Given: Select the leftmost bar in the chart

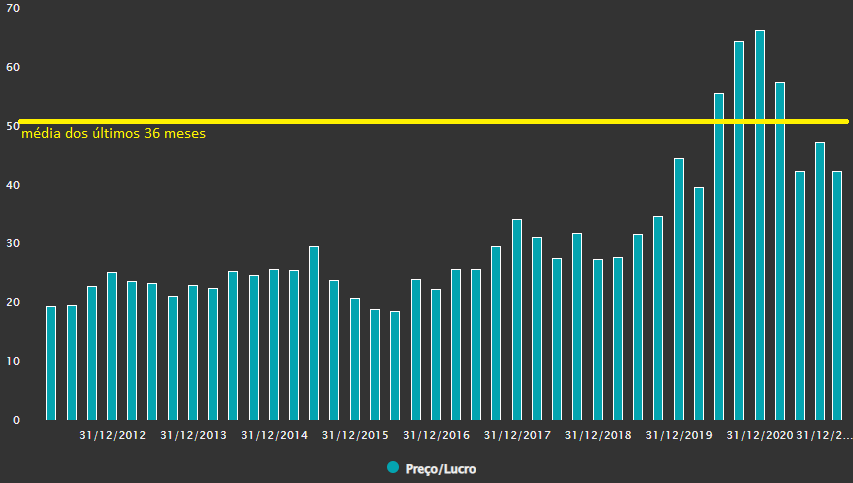Looking at the screenshot, I should (x=51, y=363).
